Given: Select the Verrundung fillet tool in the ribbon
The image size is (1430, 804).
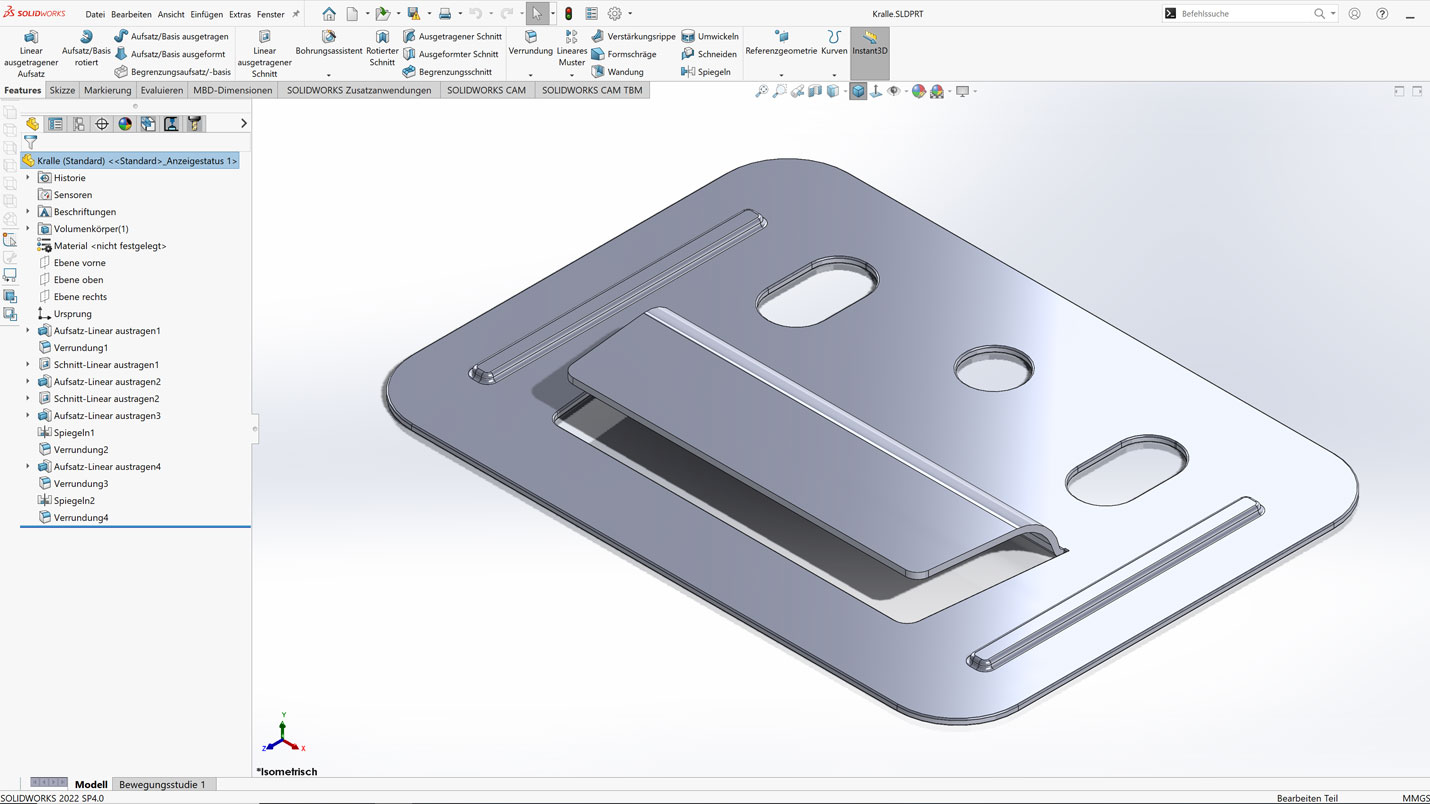Looking at the screenshot, I should point(530,43).
